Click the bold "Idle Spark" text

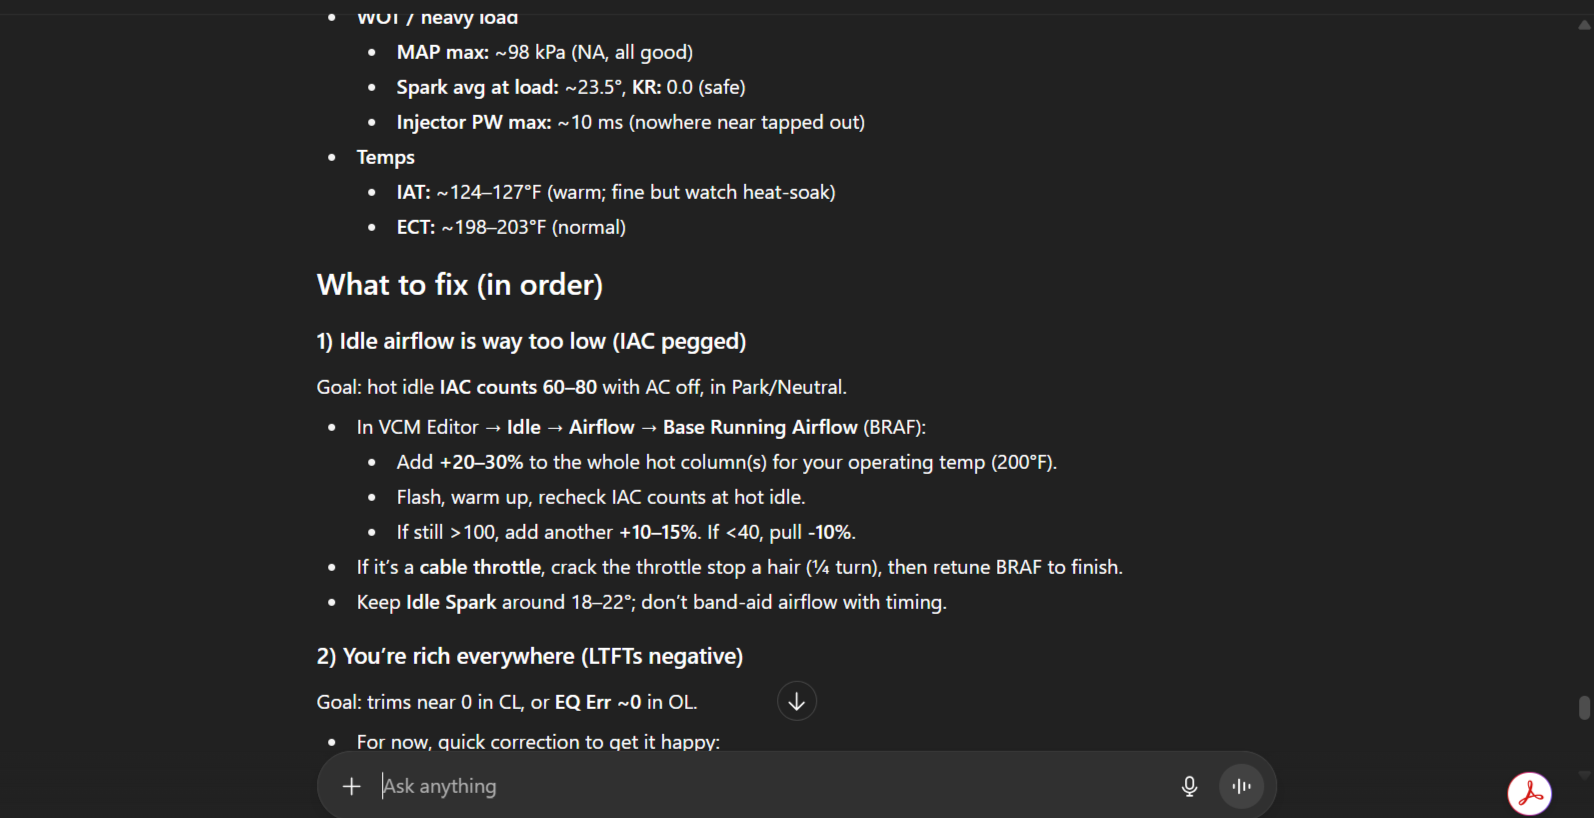pos(451,602)
